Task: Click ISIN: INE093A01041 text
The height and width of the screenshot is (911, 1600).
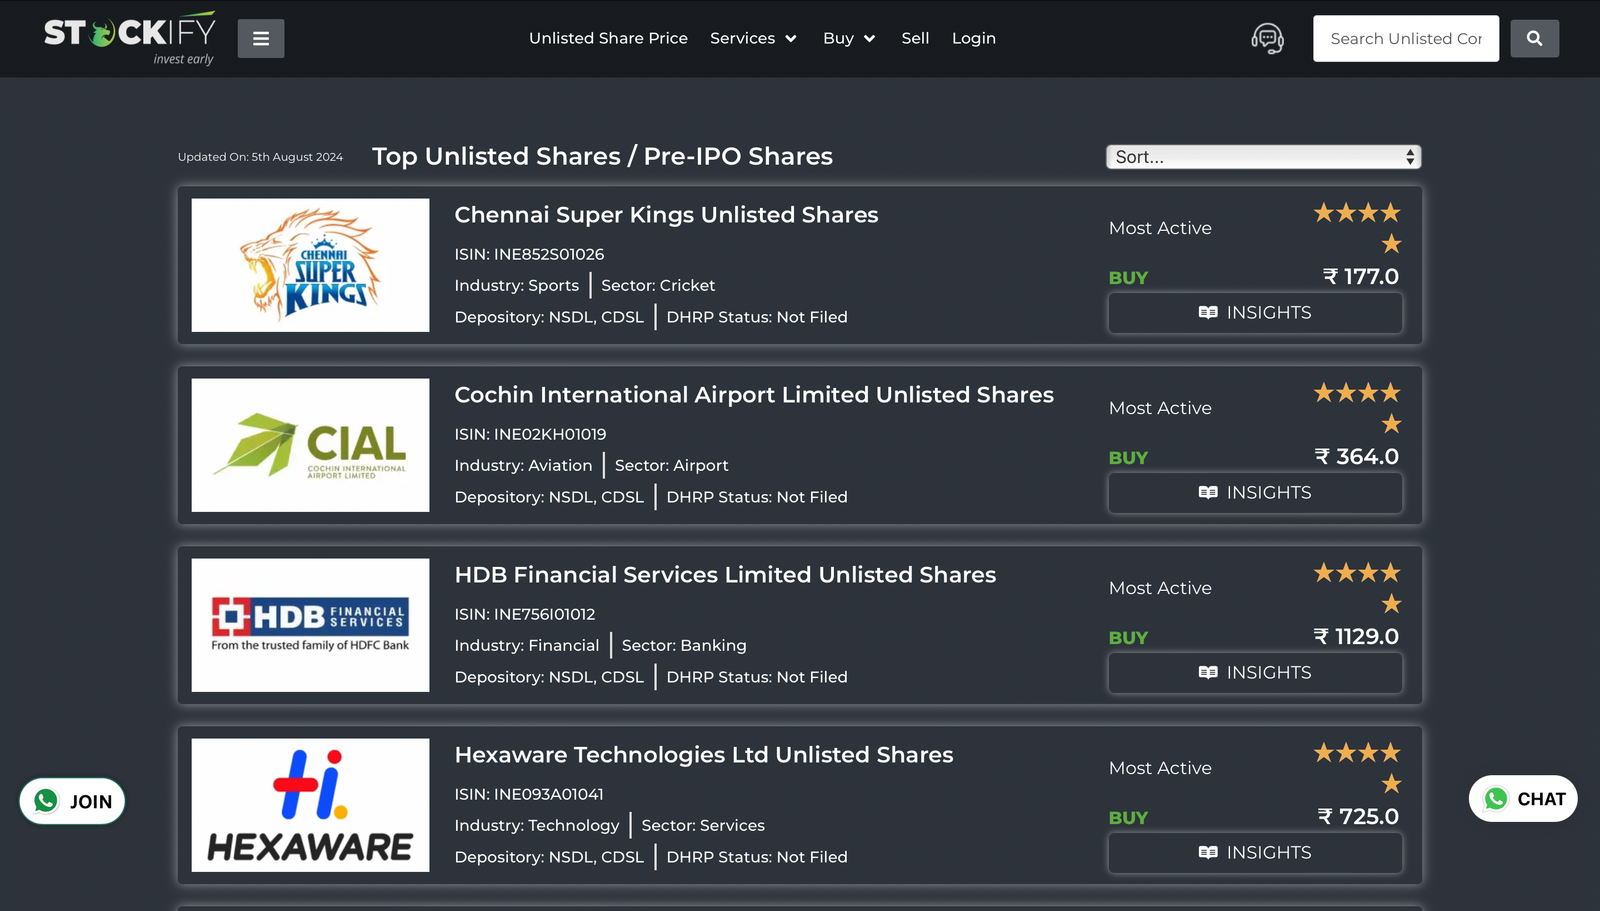Action: click(529, 794)
